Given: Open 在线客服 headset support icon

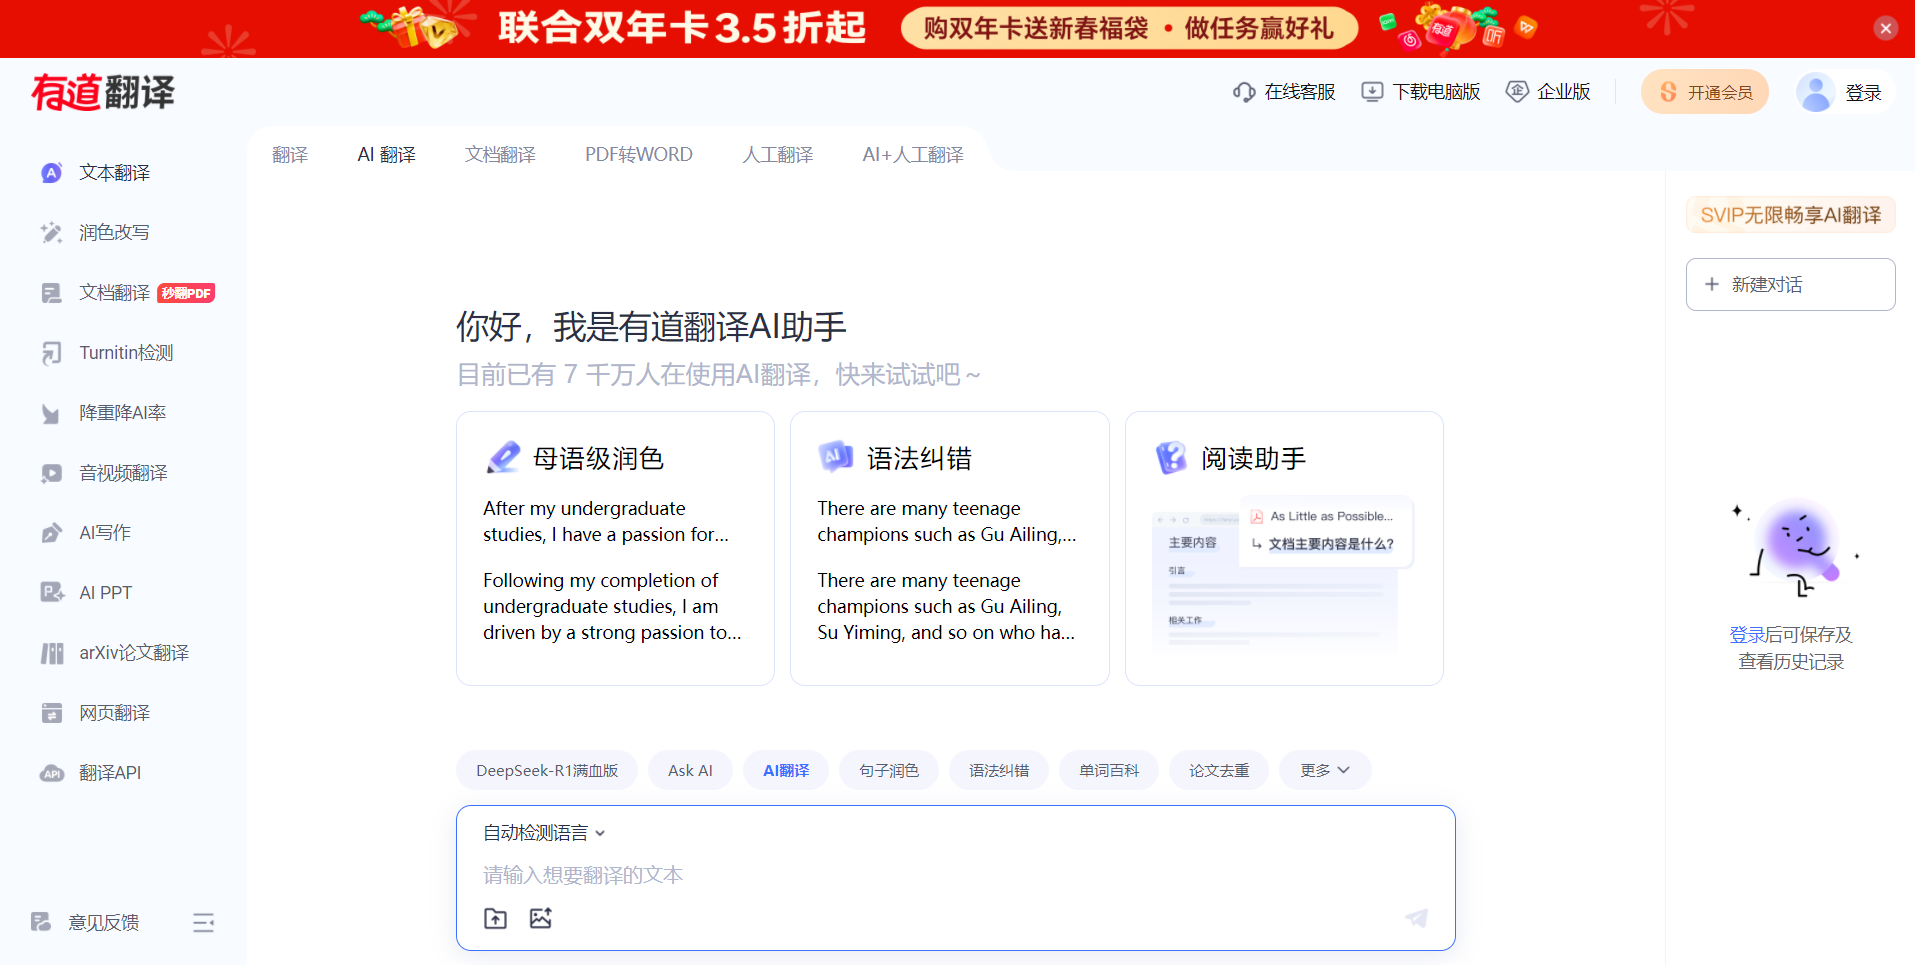Looking at the screenshot, I should 1244,92.
